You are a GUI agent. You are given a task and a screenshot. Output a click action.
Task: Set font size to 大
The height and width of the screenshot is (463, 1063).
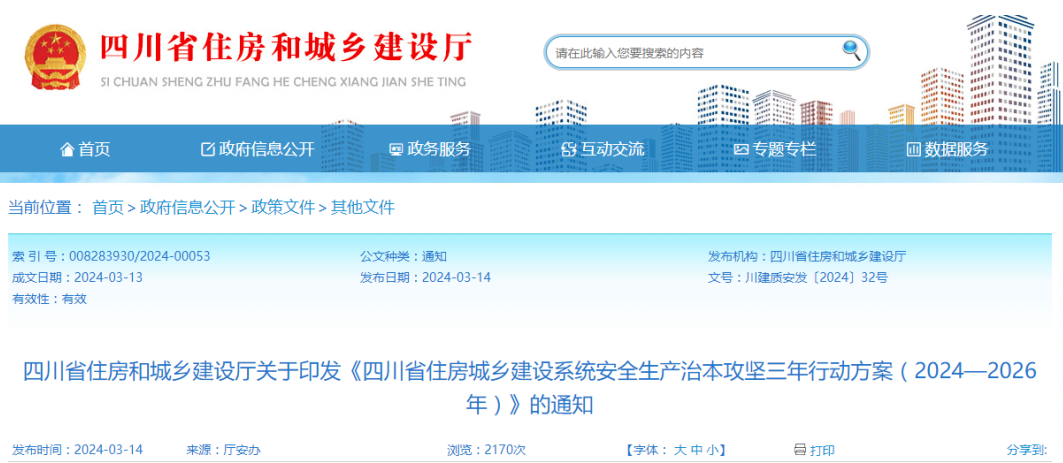tap(680, 450)
